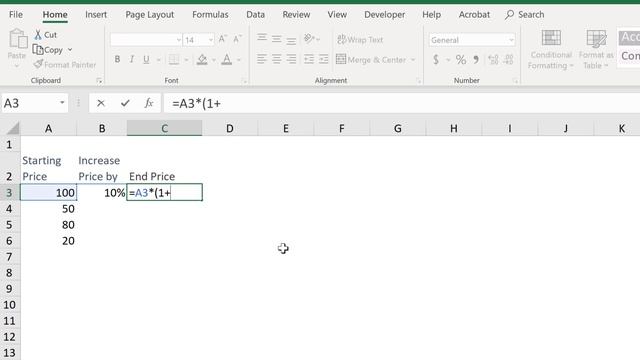This screenshot has height=360, width=640.
Task: Align text left
Action: point(262,59)
